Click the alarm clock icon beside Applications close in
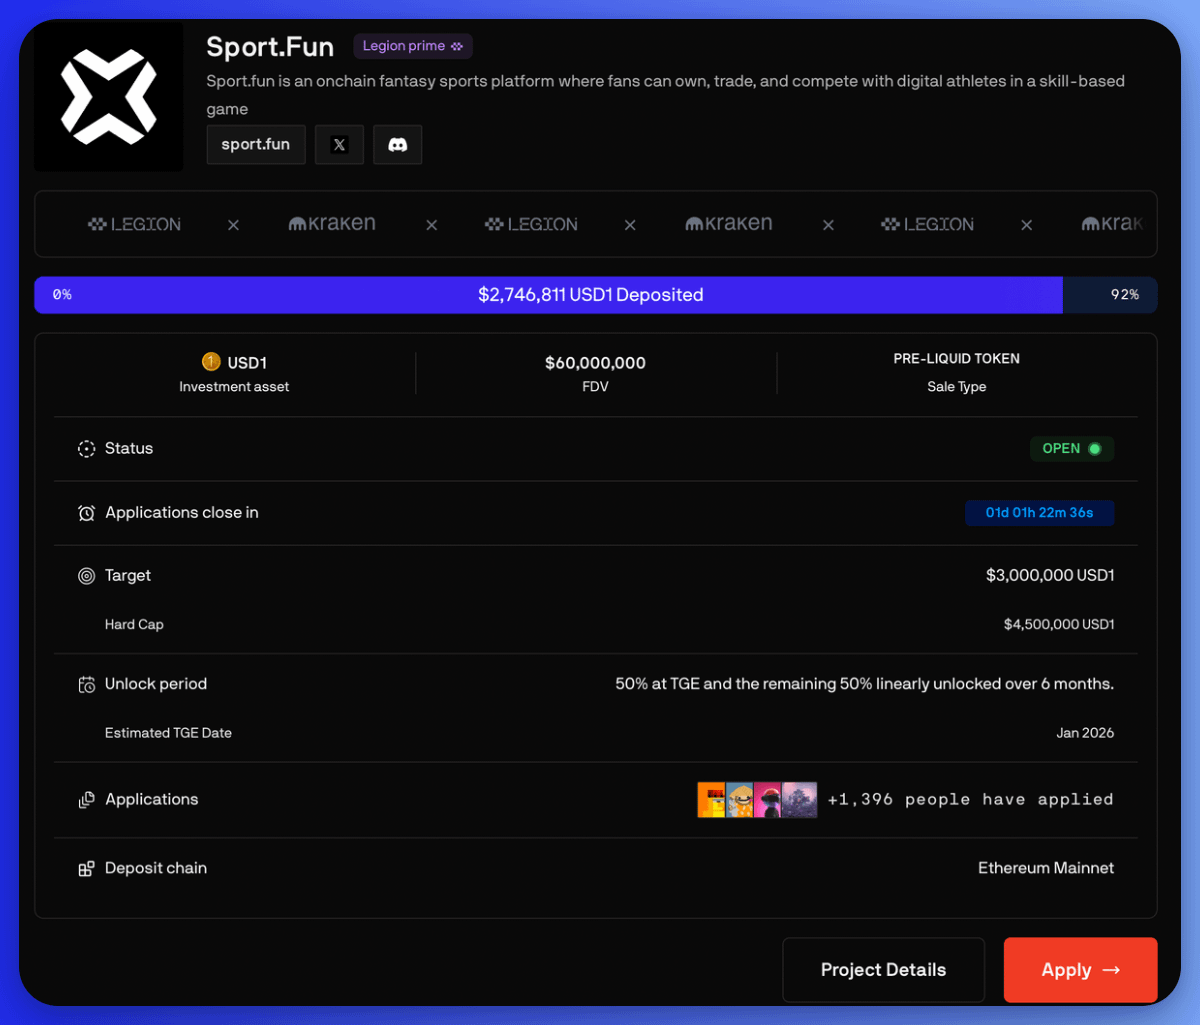Image resolution: width=1200 pixels, height=1025 pixels. 87,513
